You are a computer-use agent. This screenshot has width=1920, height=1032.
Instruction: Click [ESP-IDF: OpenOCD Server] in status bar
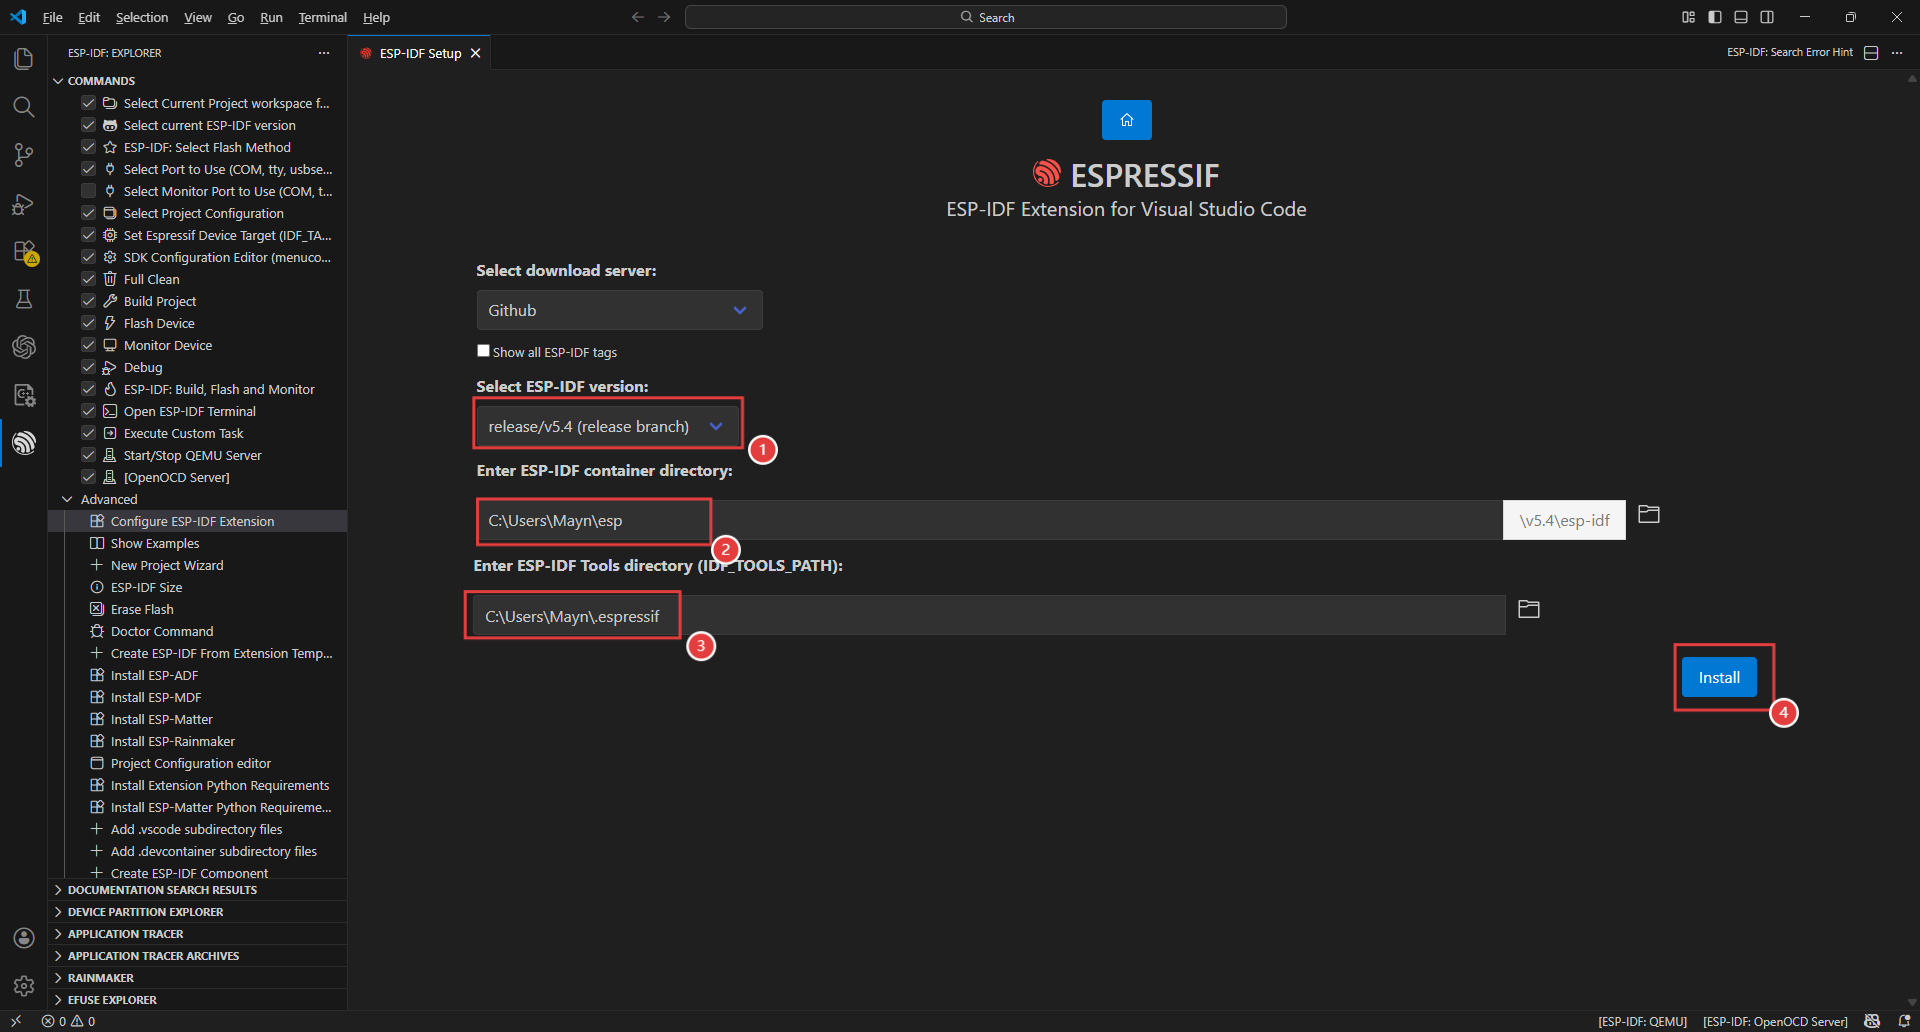point(1775,1021)
